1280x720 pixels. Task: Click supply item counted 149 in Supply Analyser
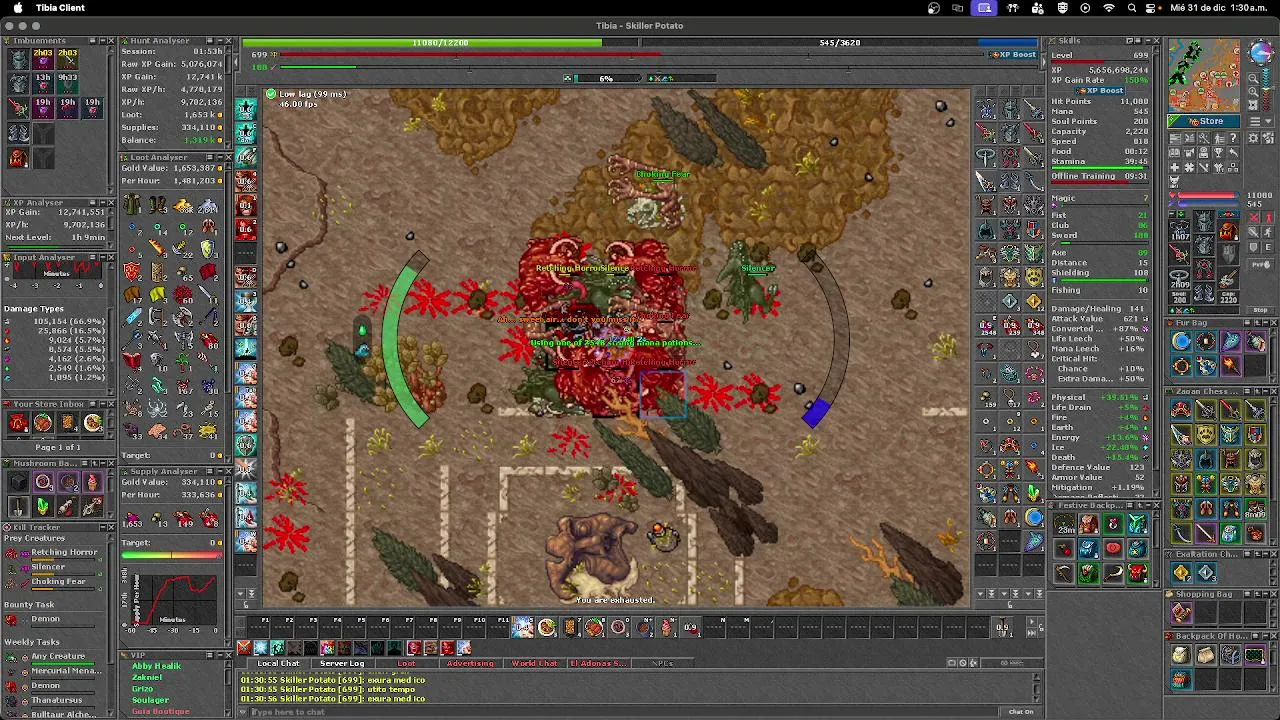pyautogui.click(x=183, y=518)
